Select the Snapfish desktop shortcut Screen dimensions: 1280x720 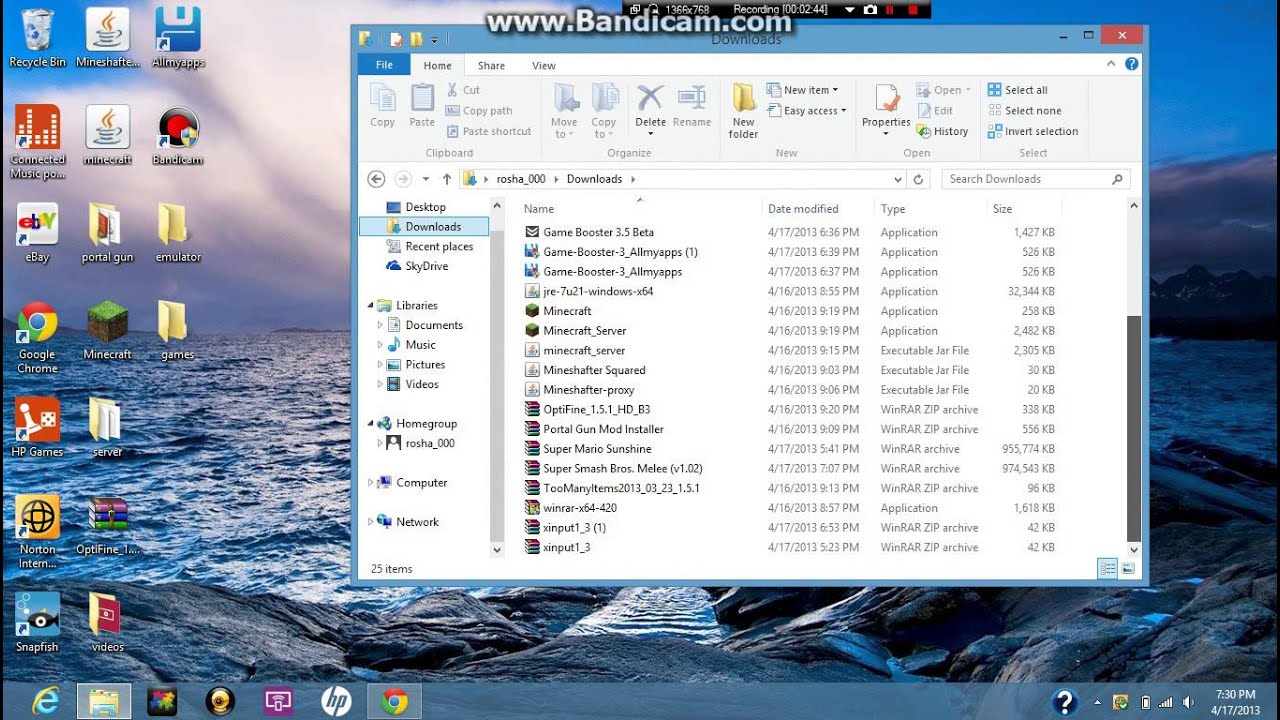[x=37, y=622]
